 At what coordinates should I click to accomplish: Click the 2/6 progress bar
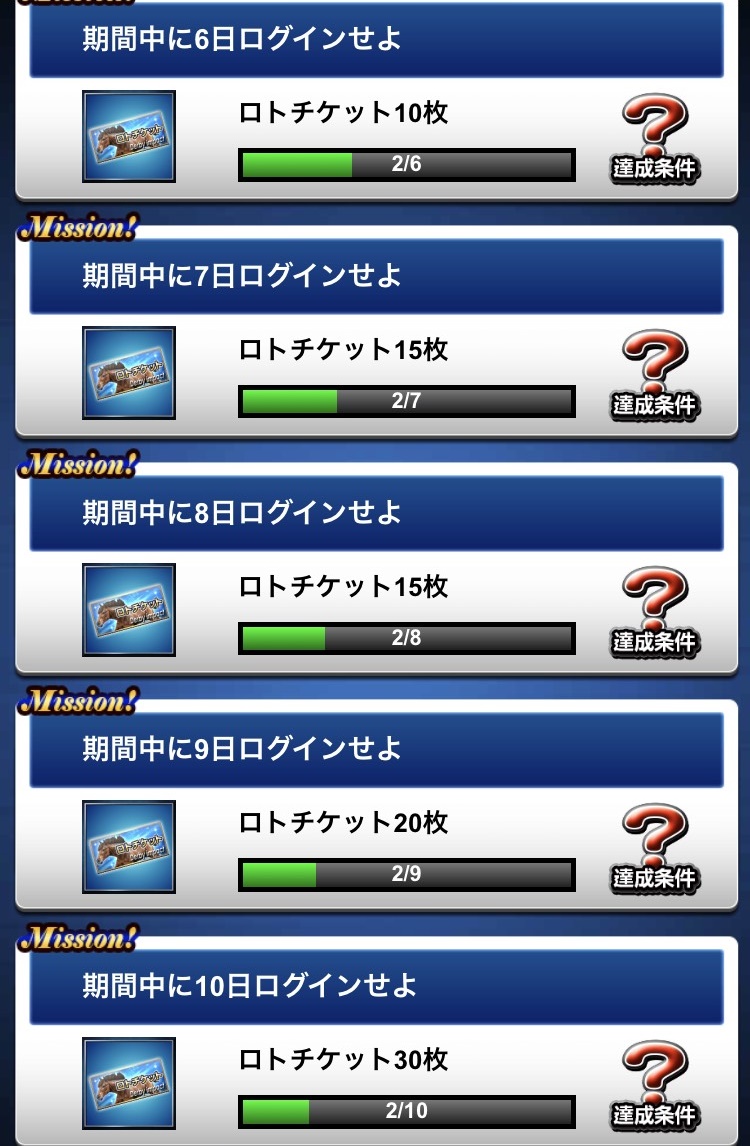click(x=406, y=164)
